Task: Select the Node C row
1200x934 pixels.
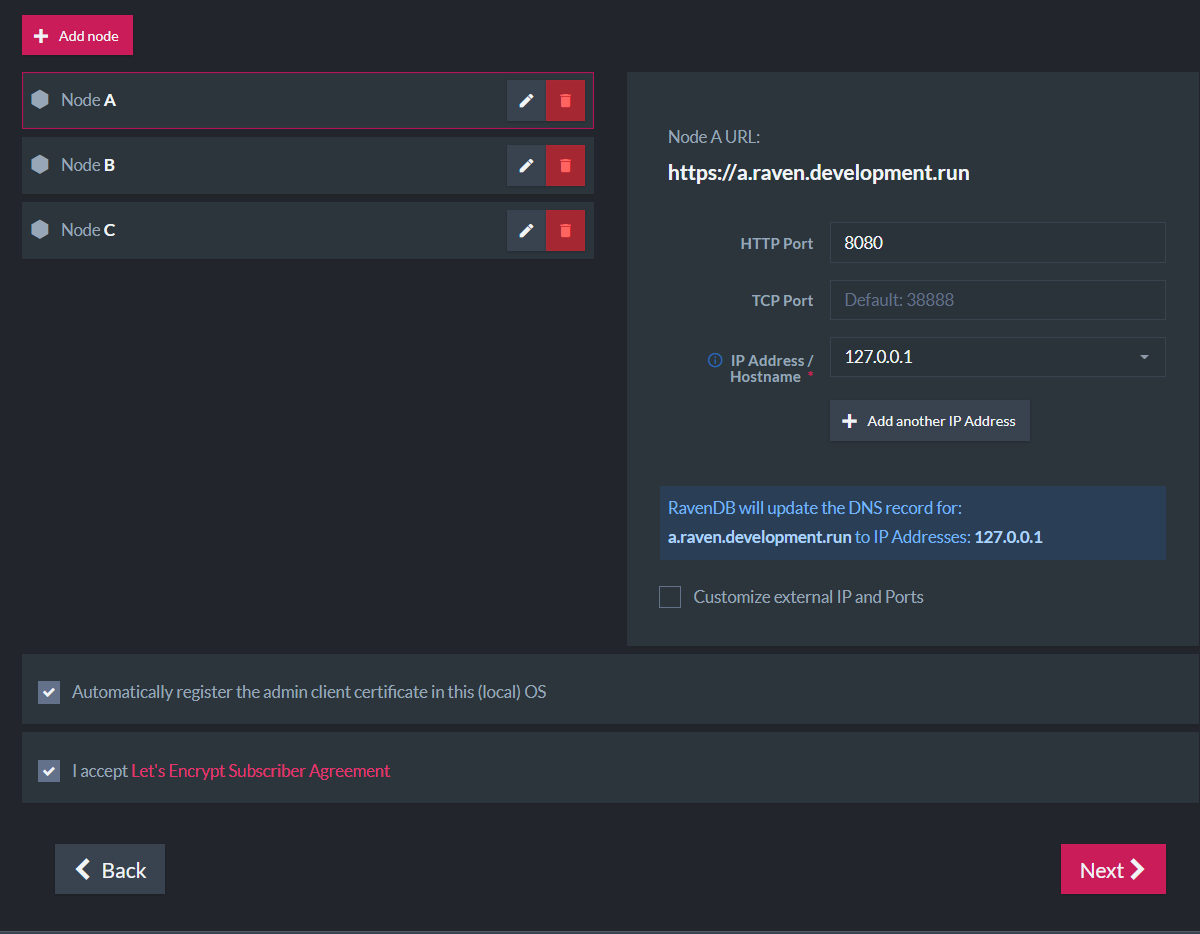Action: point(308,230)
